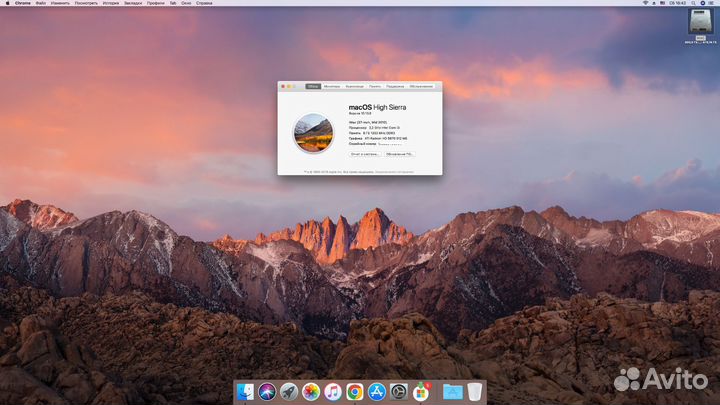Open the История menu
Screen dimensions: 720x405
click(111, 3)
